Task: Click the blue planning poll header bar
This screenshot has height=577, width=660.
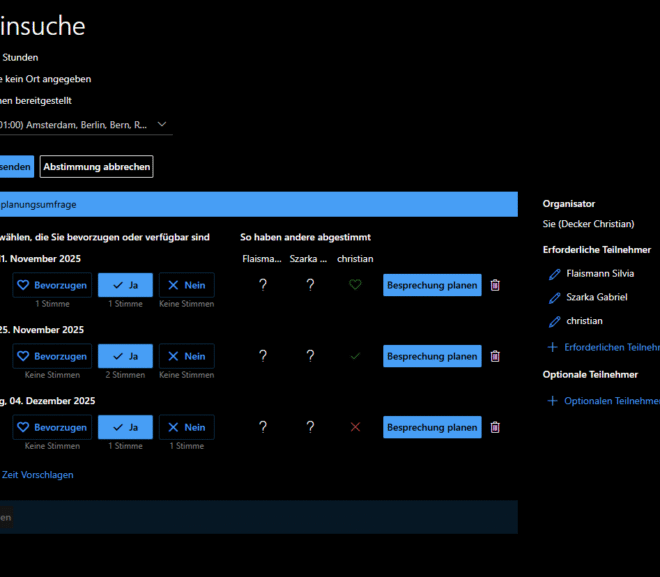Action: click(258, 204)
